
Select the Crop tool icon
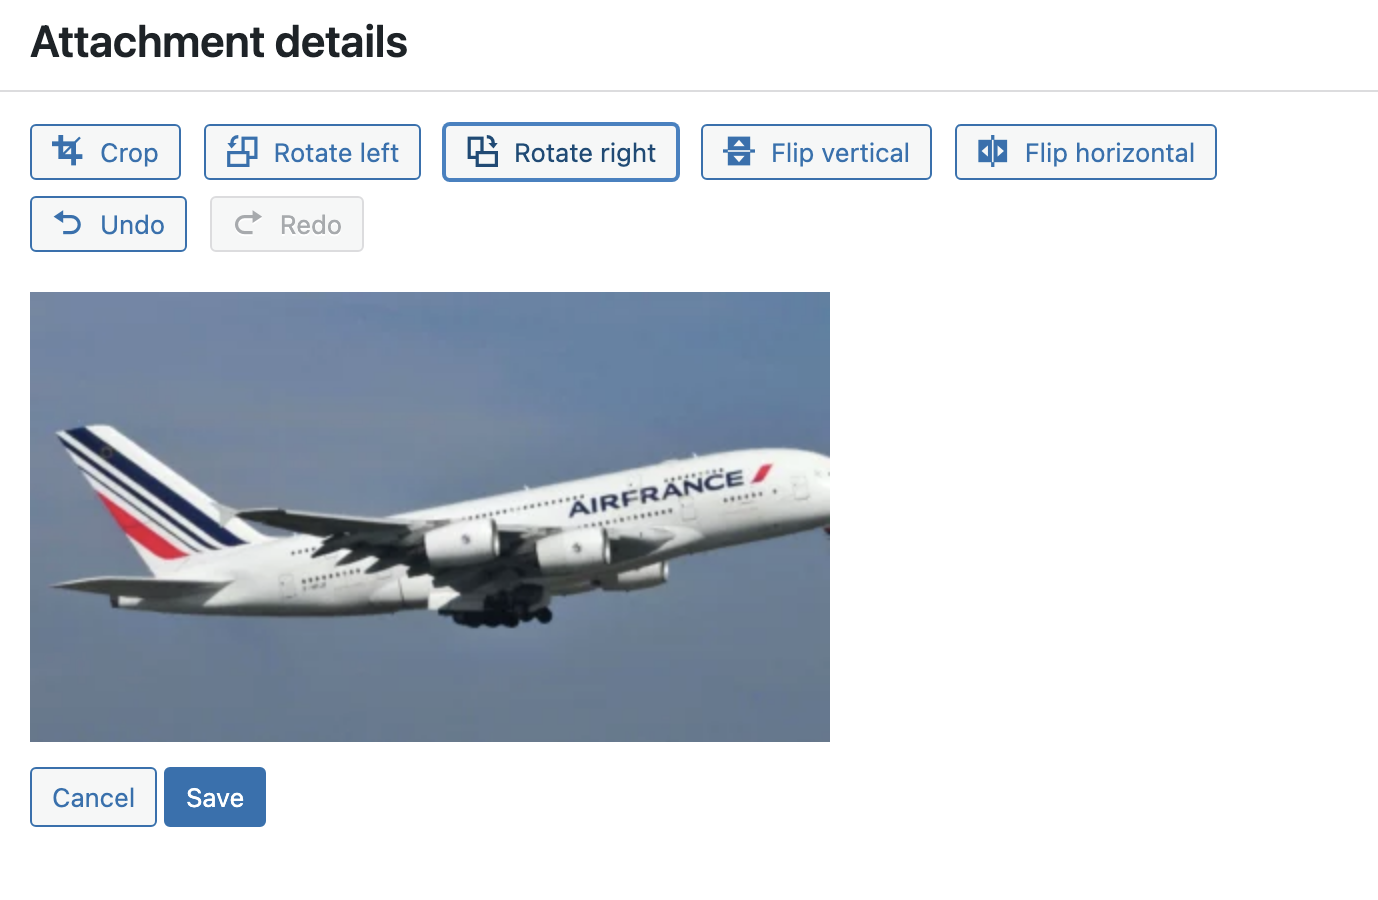coord(68,151)
